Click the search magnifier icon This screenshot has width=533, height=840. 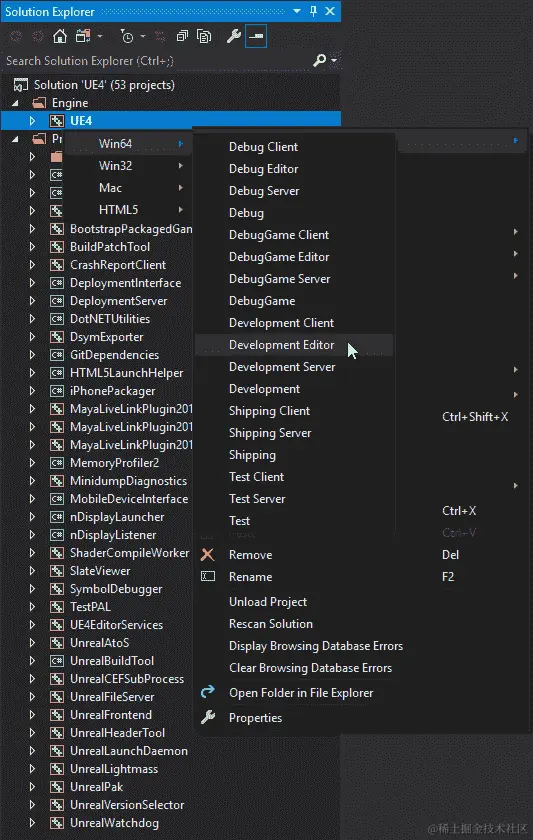tap(319, 61)
